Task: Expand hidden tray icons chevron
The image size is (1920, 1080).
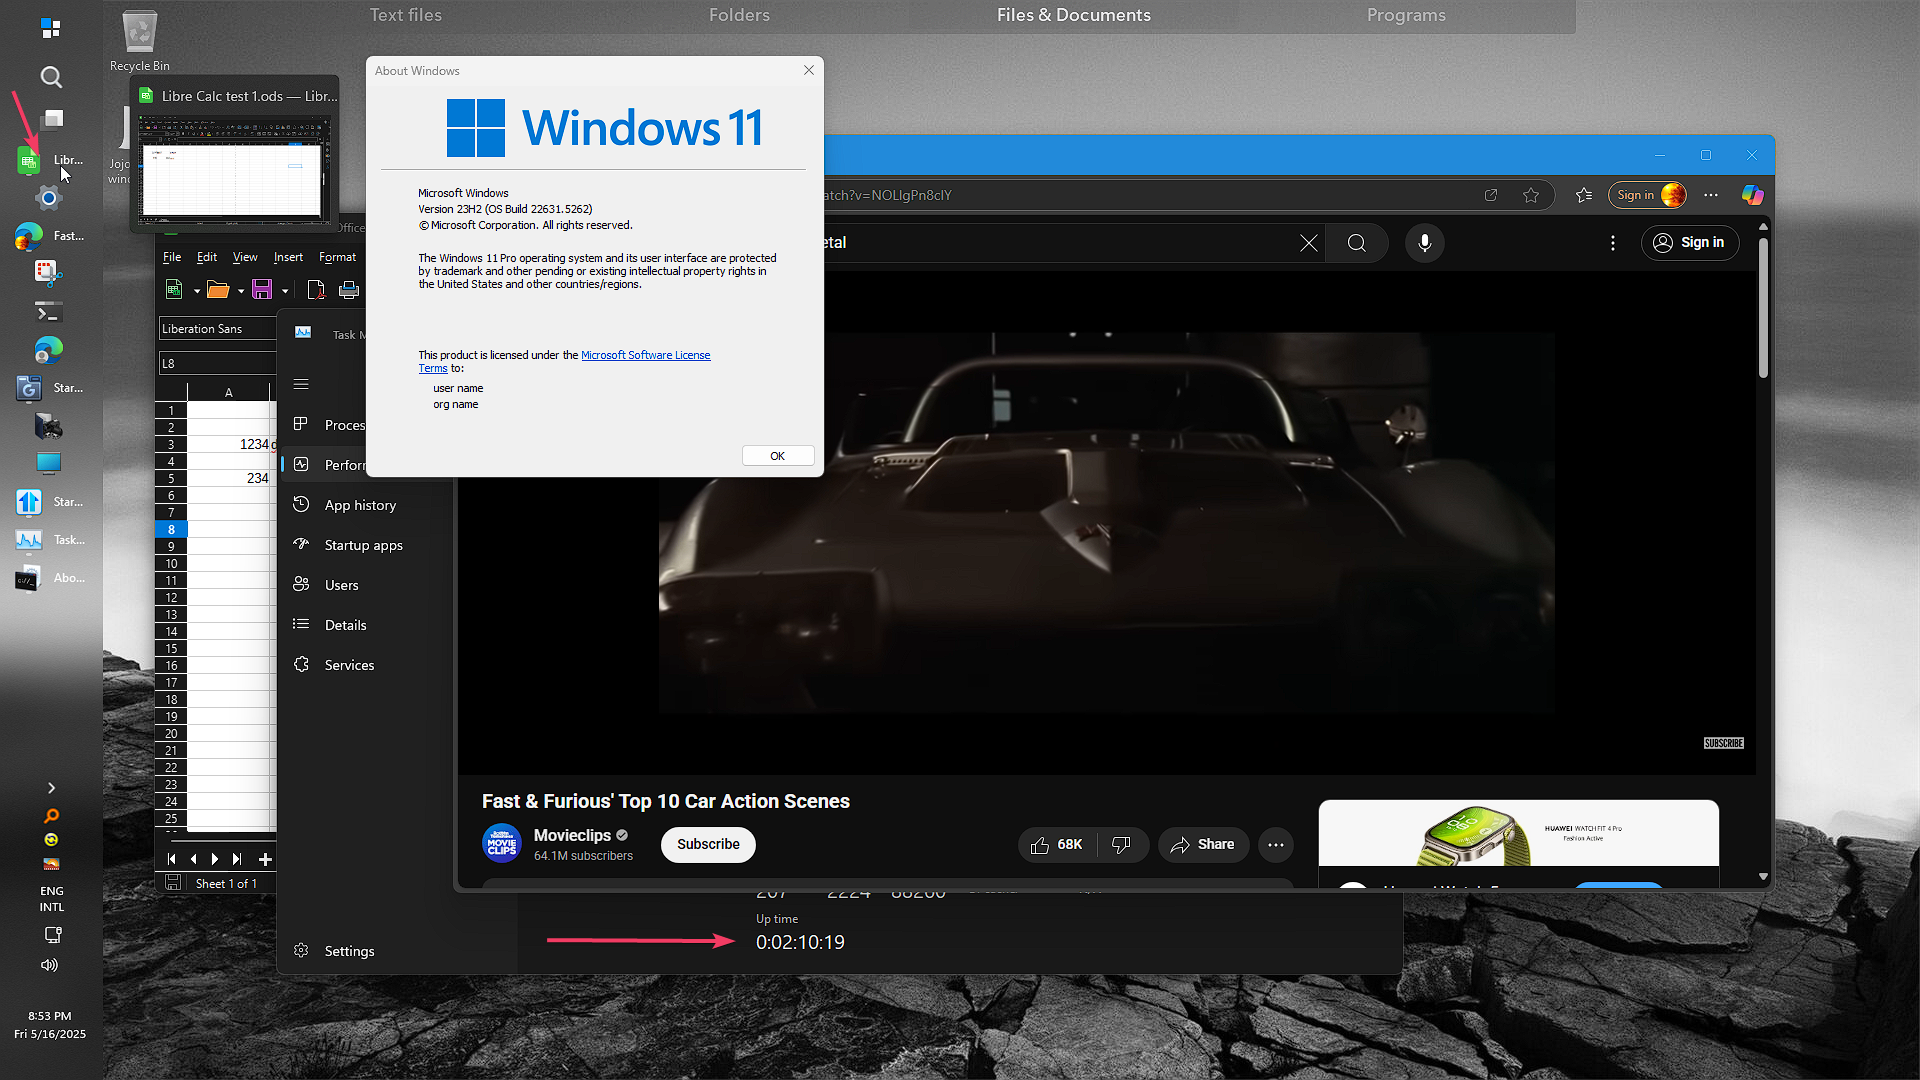Action: point(51,788)
